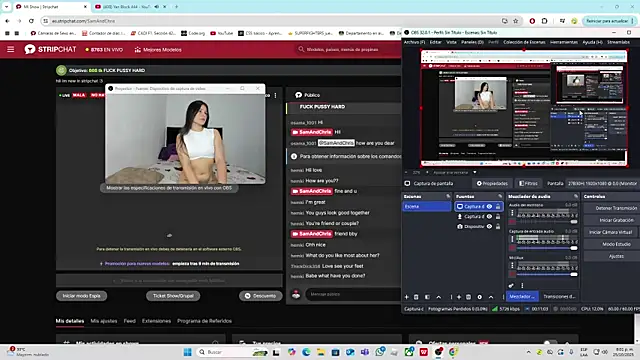Image resolution: width=640 pixels, height=360 pixels.
Task: Open the stream options three-dot menu
Action: [x=276, y=95]
